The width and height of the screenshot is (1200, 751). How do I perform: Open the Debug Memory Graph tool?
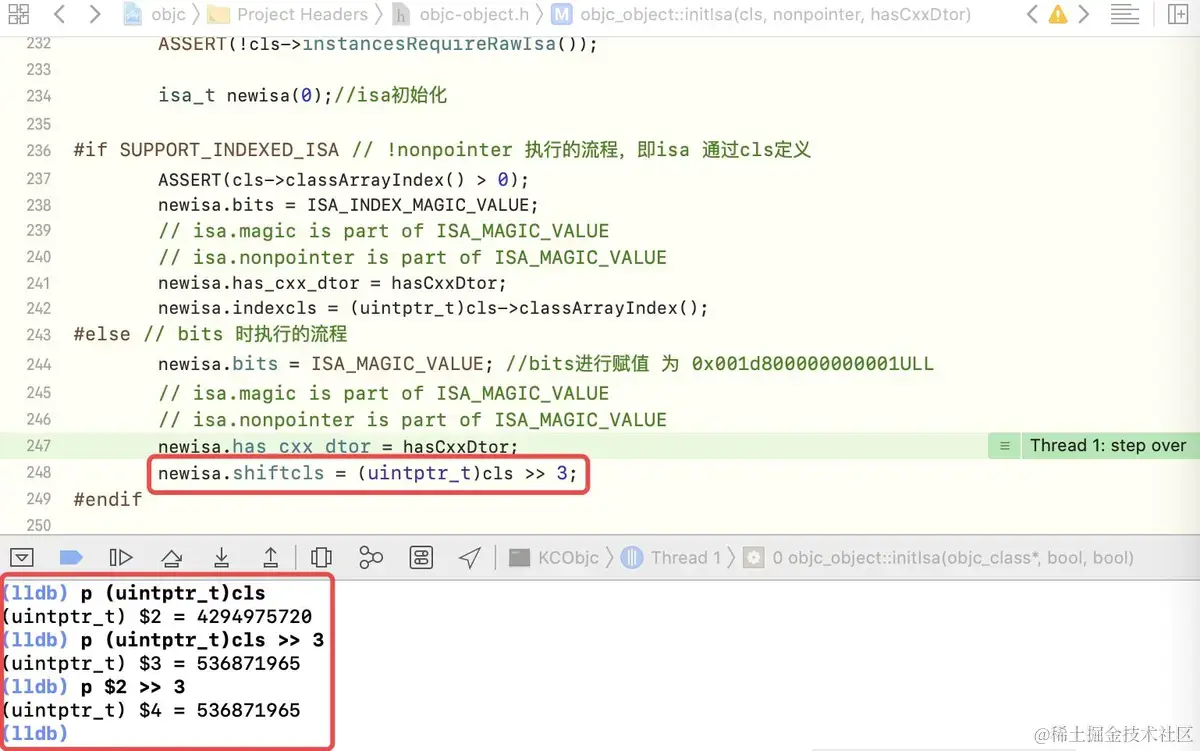click(x=371, y=557)
